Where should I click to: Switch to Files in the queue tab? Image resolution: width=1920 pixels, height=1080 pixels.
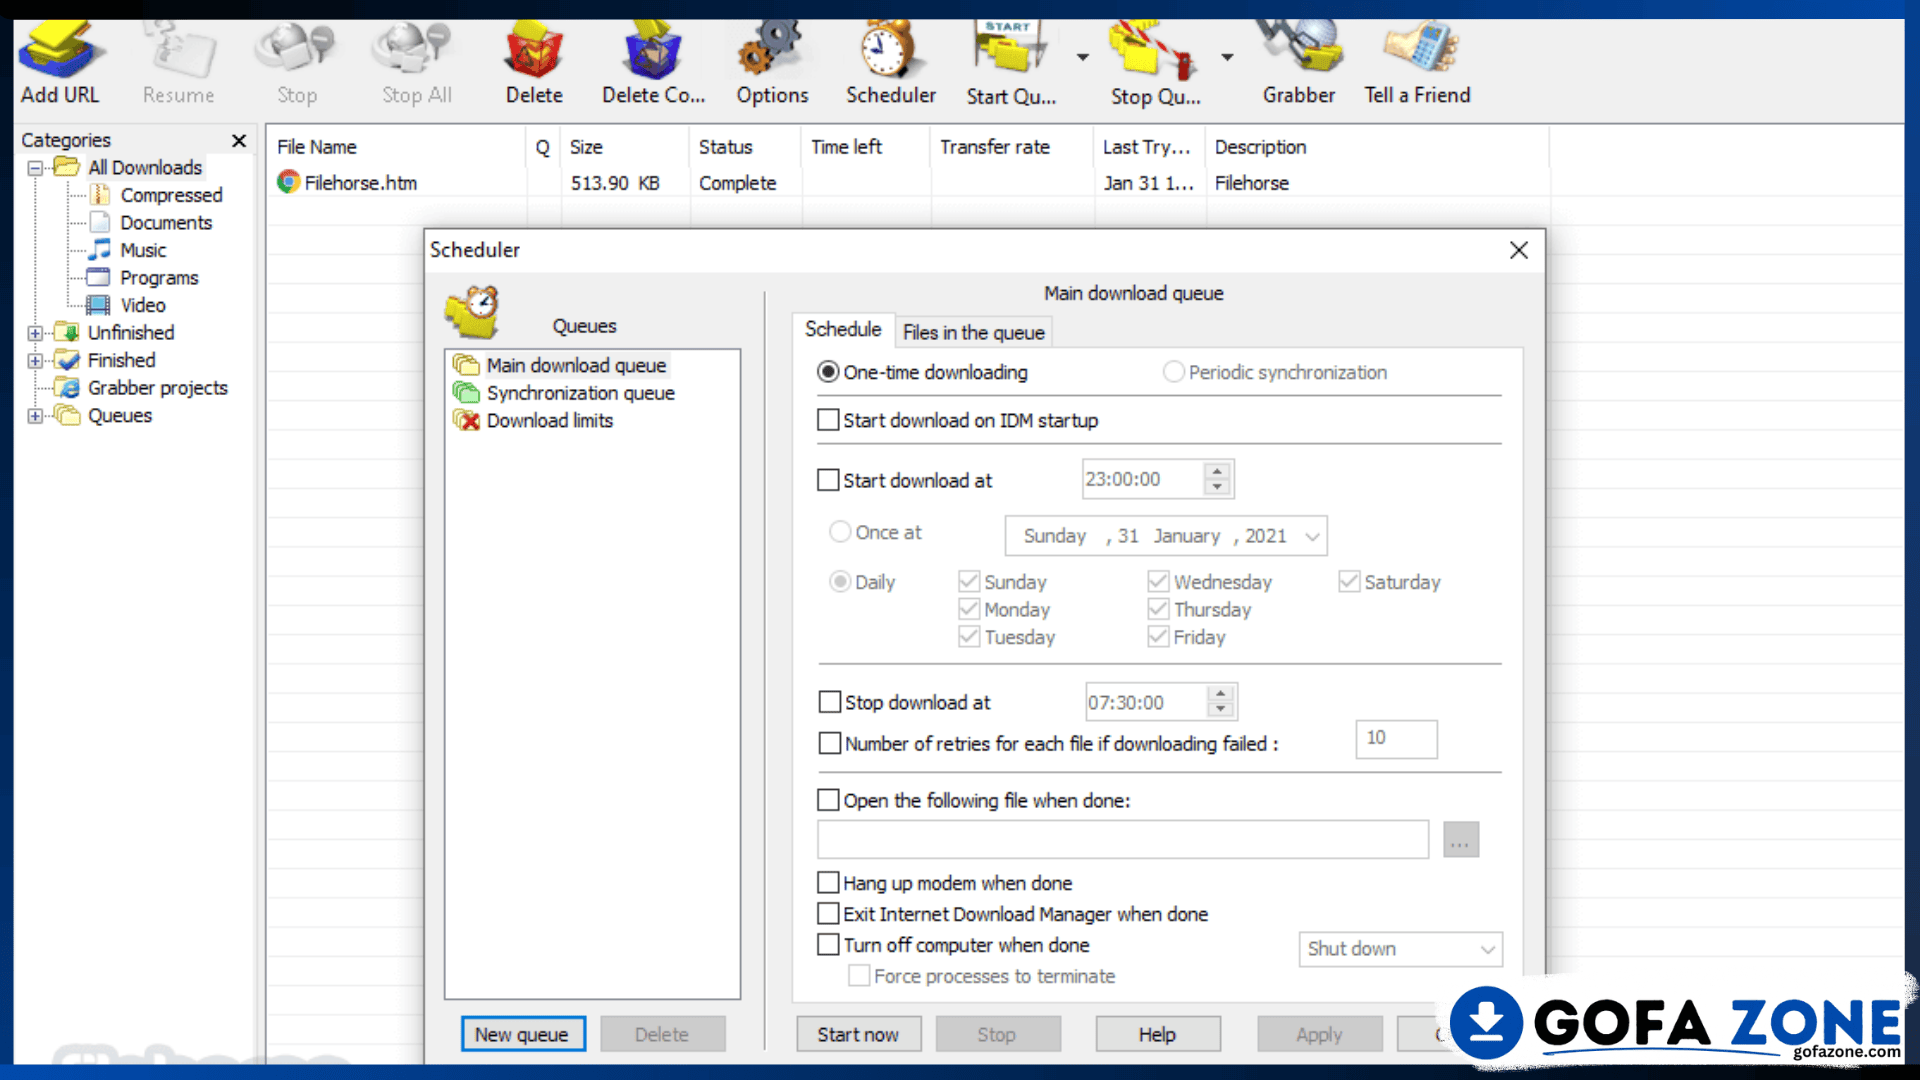pos(973,332)
